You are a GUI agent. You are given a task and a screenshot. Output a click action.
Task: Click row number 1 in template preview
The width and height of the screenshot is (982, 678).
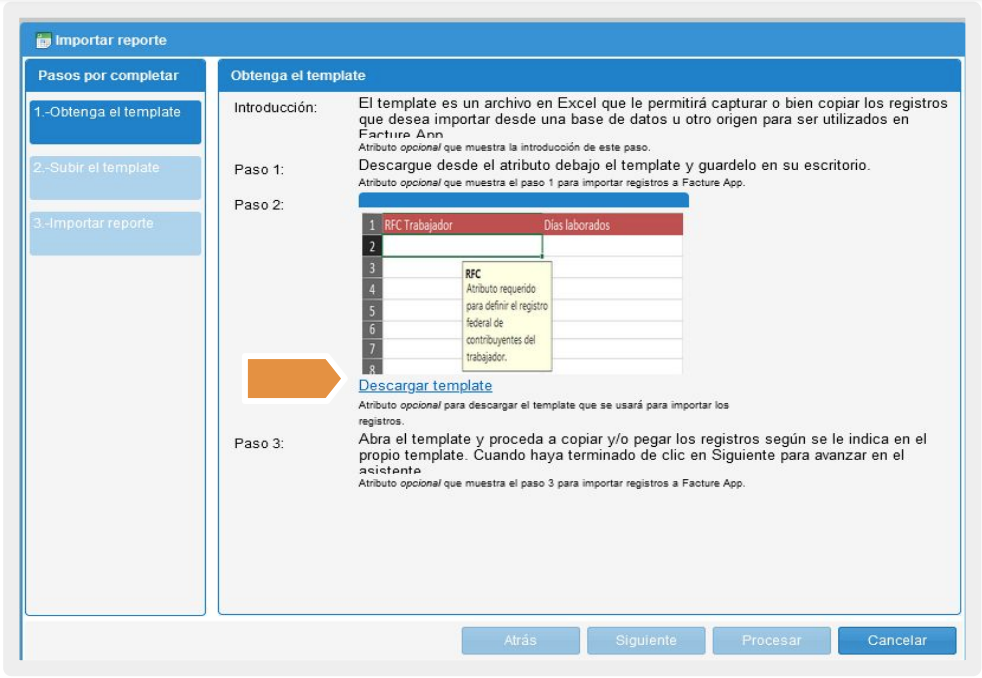click(x=371, y=225)
